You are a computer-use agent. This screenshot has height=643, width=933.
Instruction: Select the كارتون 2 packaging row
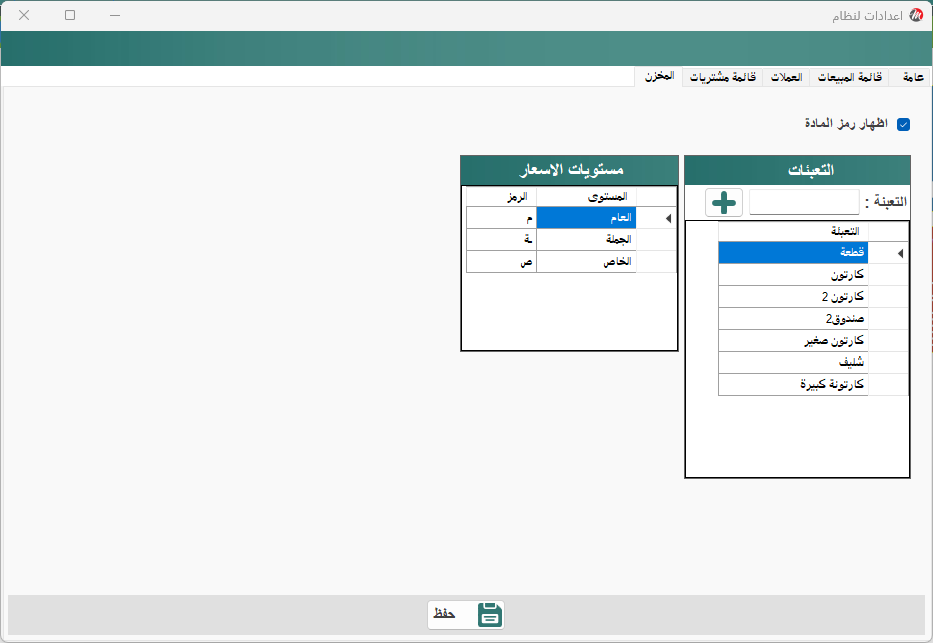coord(793,297)
